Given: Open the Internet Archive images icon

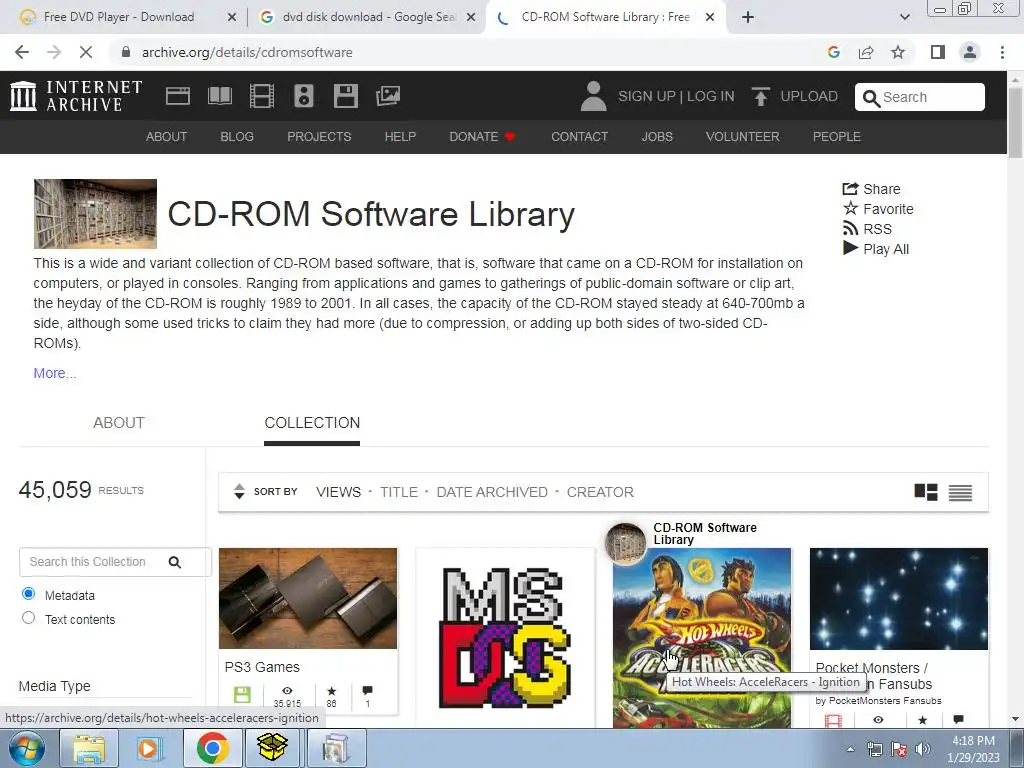Looking at the screenshot, I should 388,96.
